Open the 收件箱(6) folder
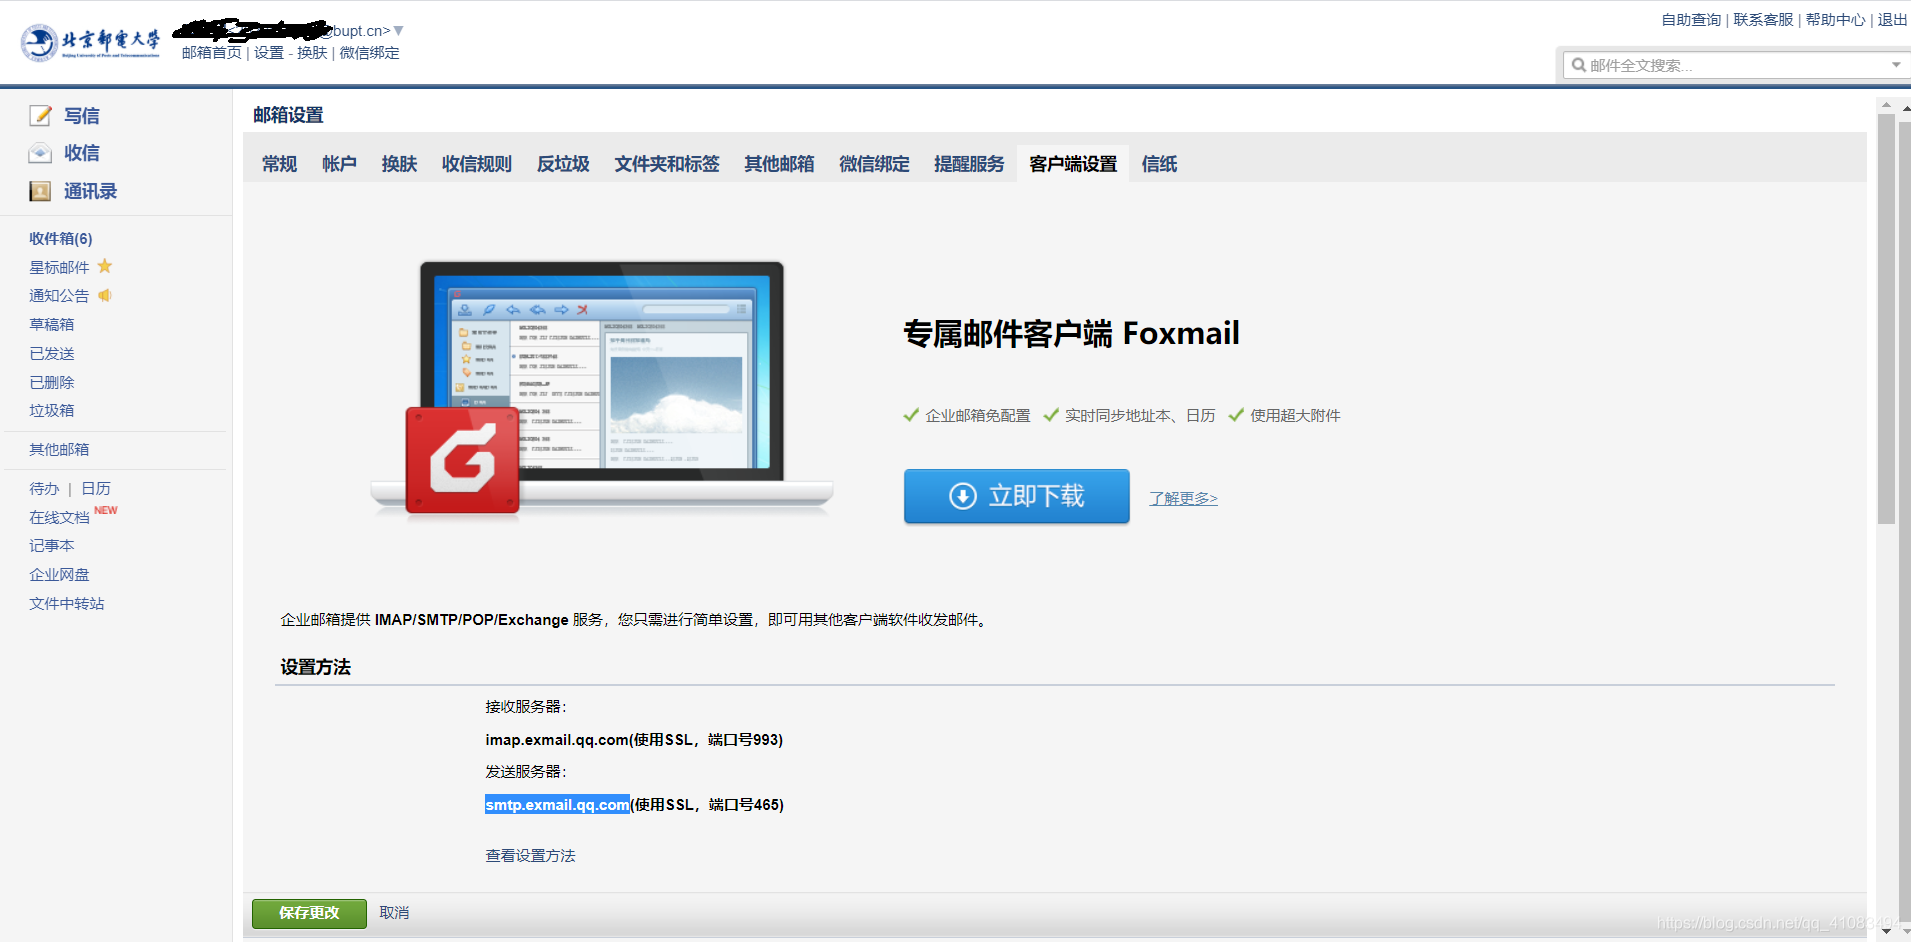Image resolution: width=1911 pixels, height=942 pixels. pyautogui.click(x=60, y=238)
